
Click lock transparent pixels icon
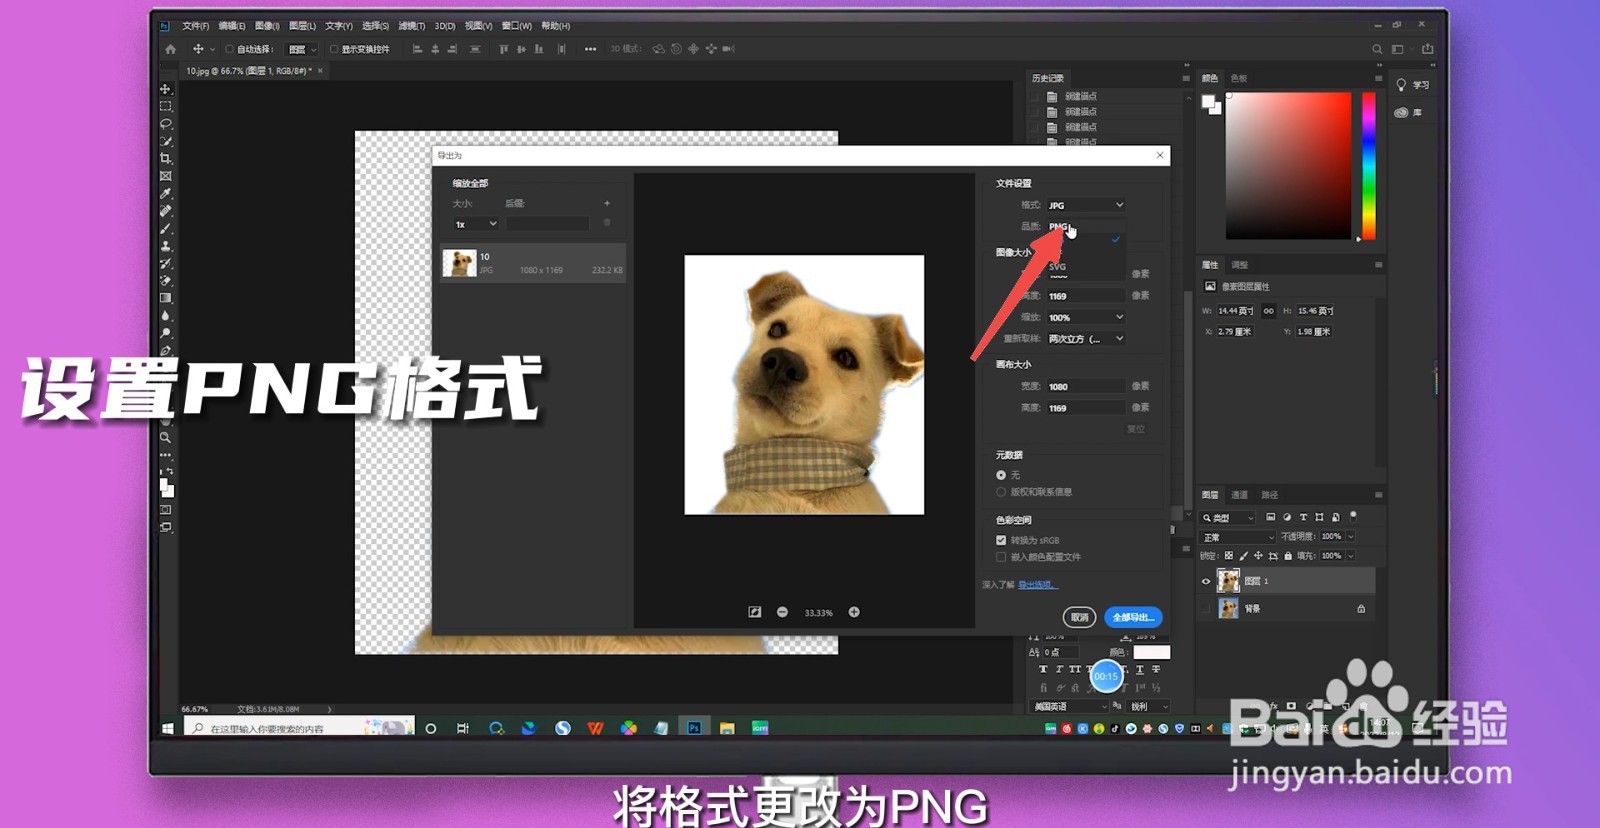(1229, 555)
